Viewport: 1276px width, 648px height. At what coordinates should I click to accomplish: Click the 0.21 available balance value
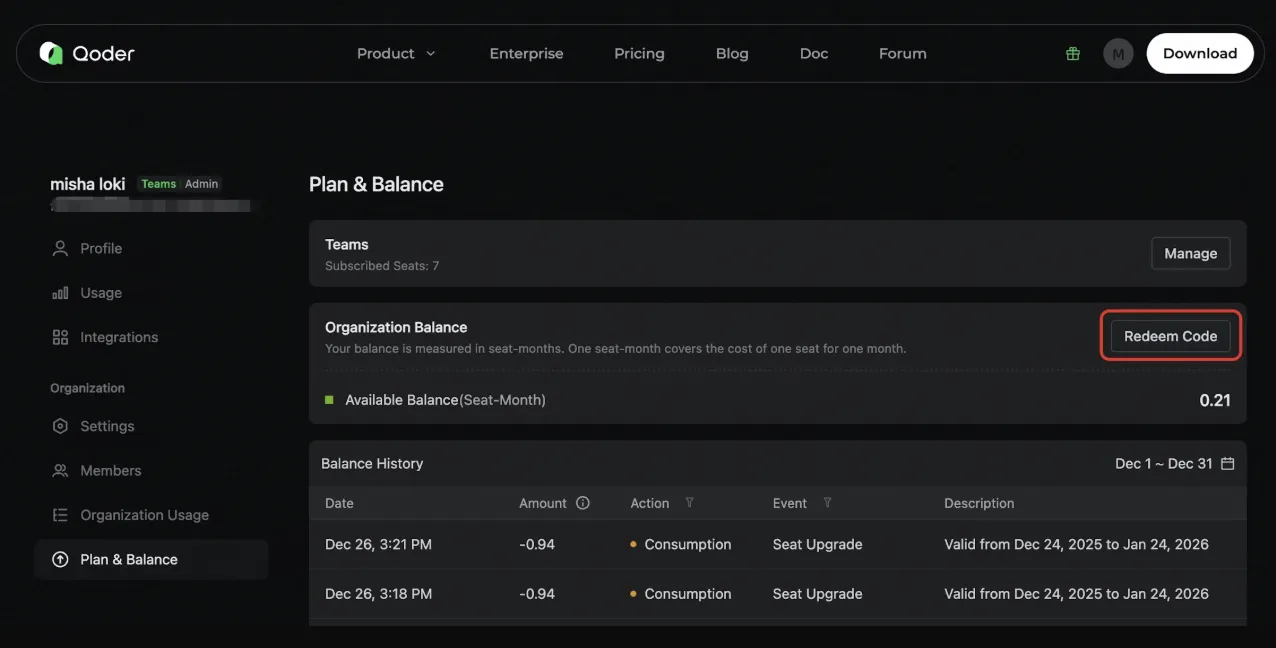coord(1215,400)
